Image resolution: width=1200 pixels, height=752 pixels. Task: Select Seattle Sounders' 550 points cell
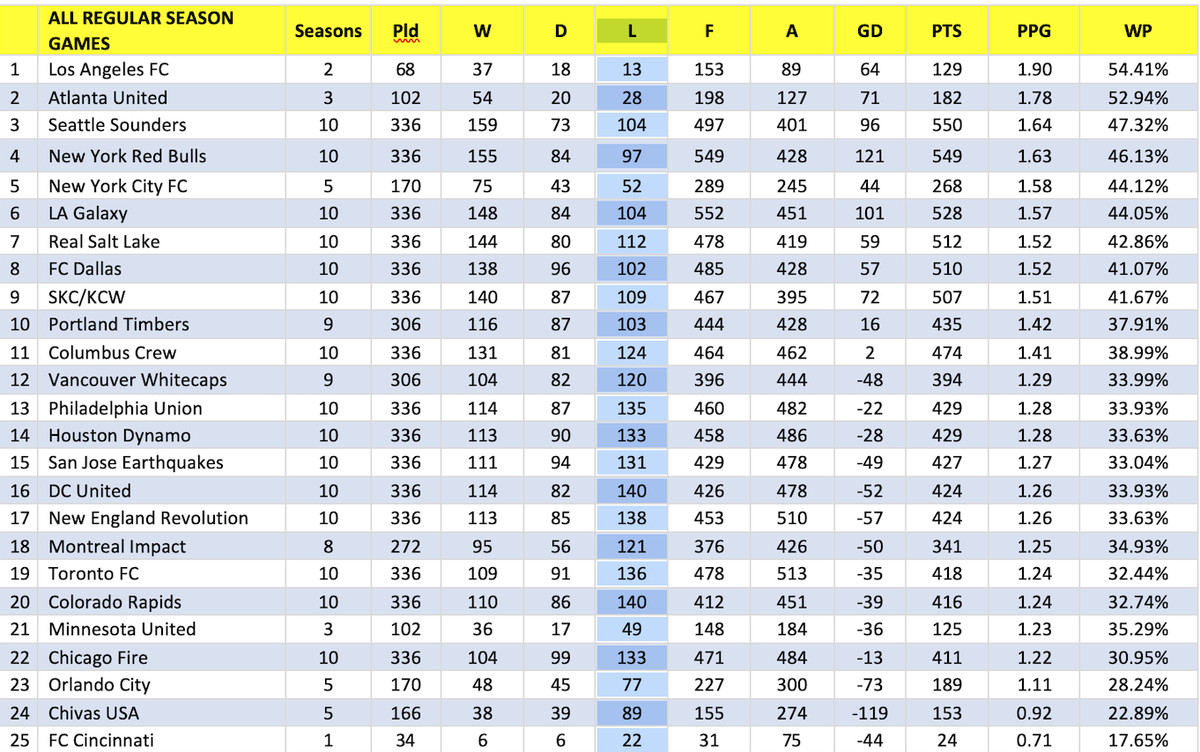[946, 125]
